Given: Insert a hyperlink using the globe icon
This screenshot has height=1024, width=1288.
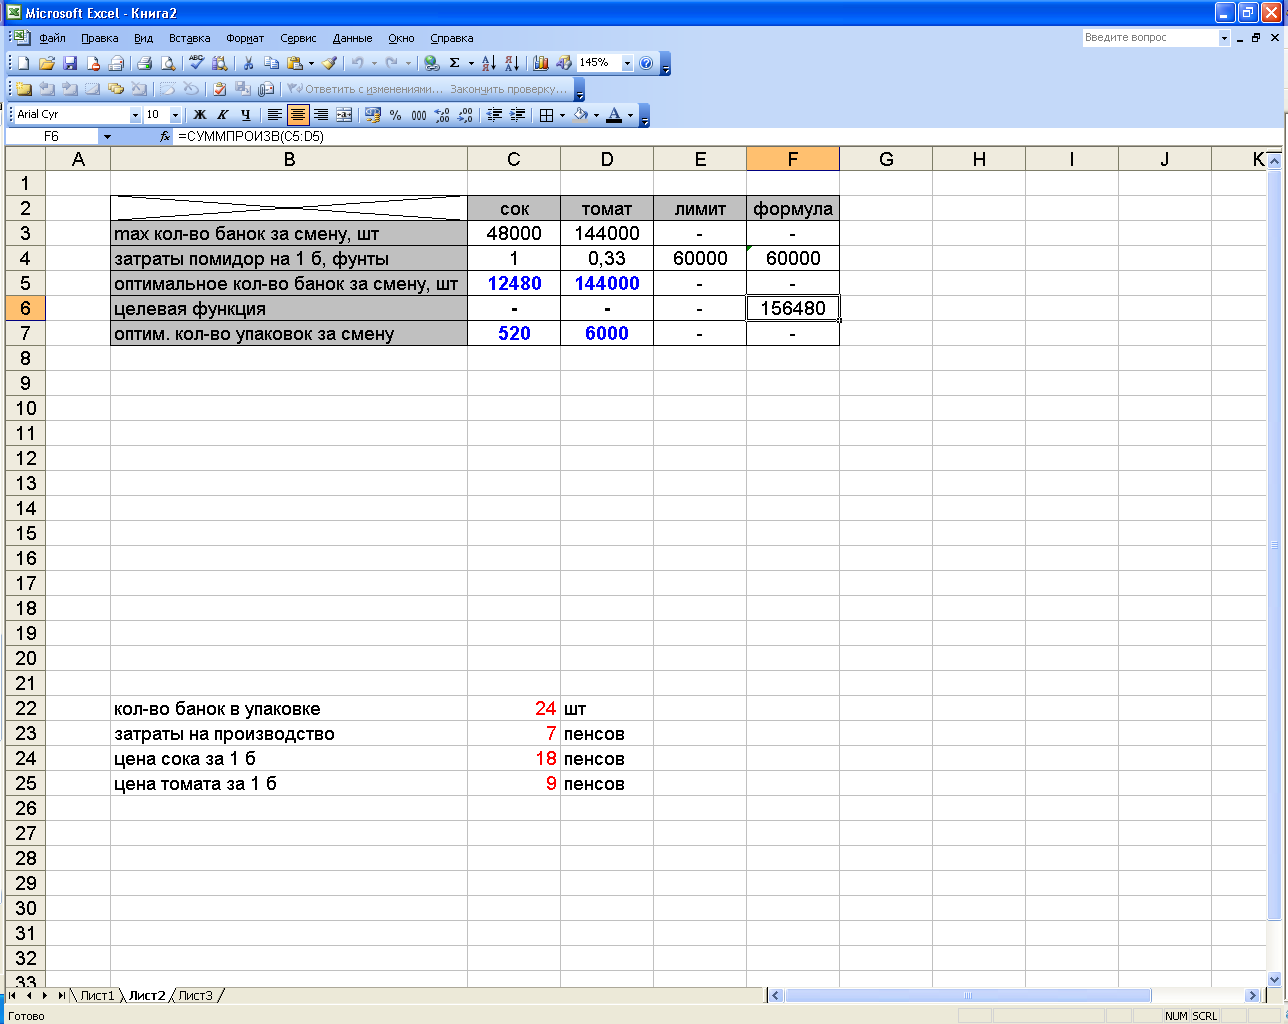Looking at the screenshot, I should coord(432,63).
